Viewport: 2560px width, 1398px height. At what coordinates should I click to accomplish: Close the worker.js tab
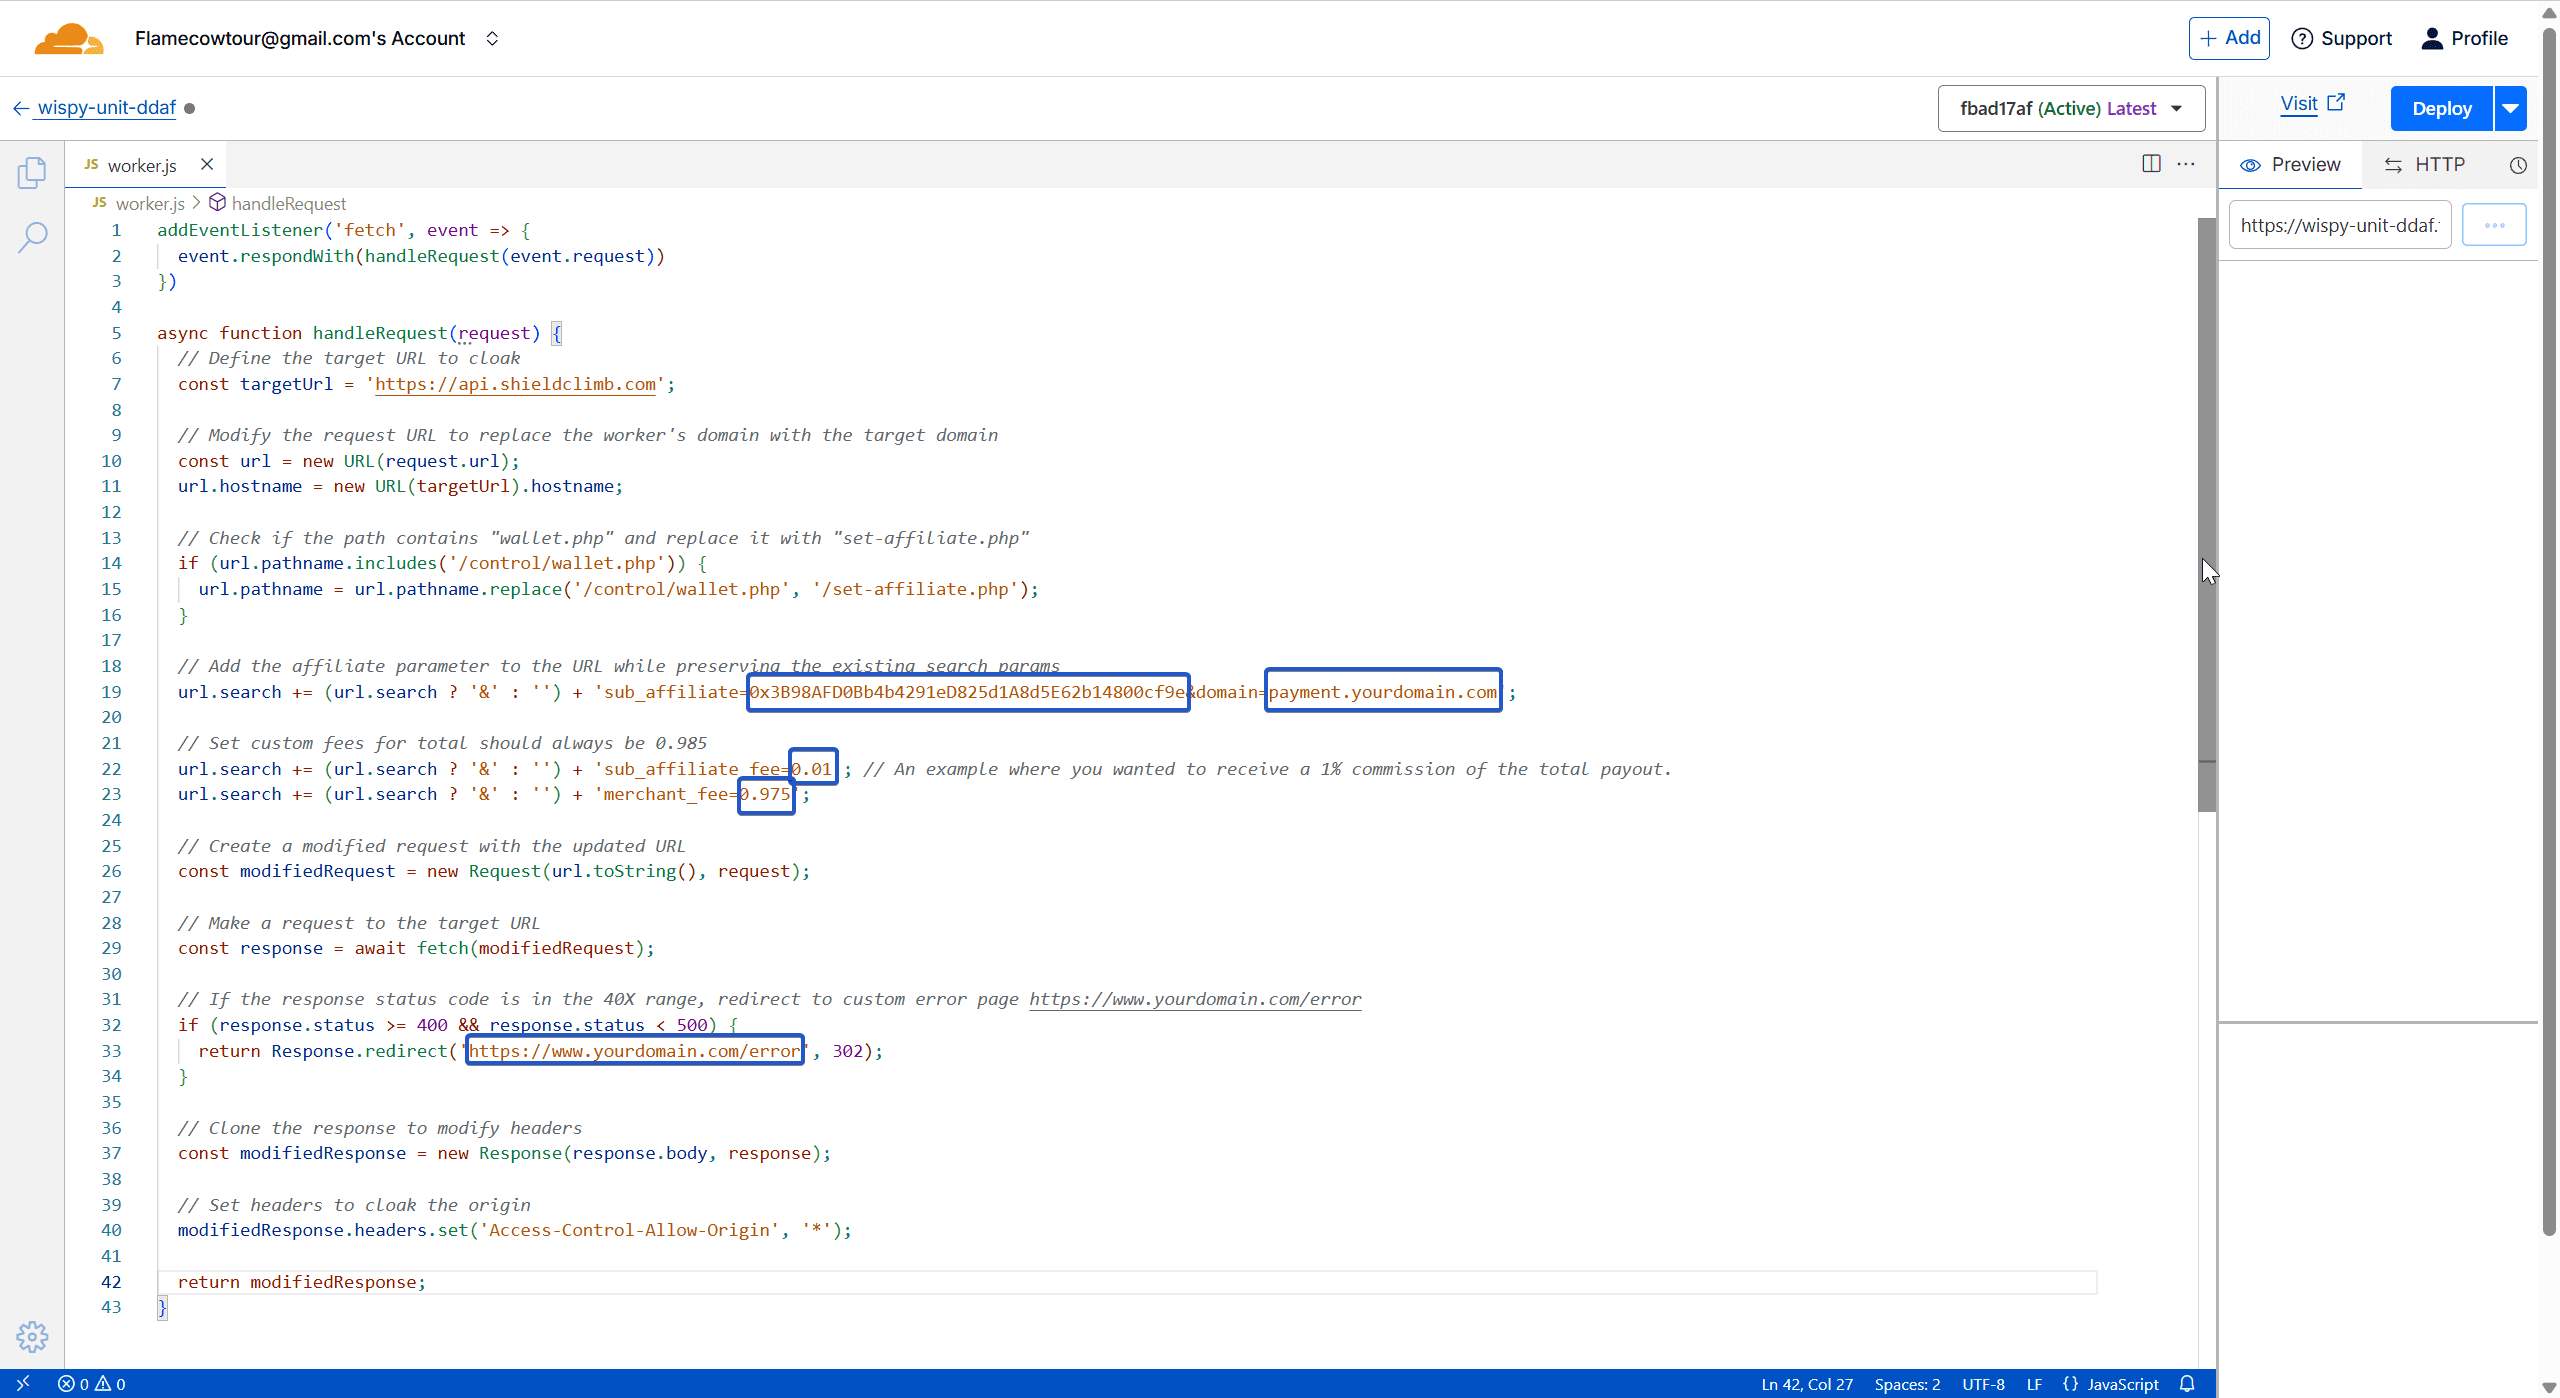[207, 164]
